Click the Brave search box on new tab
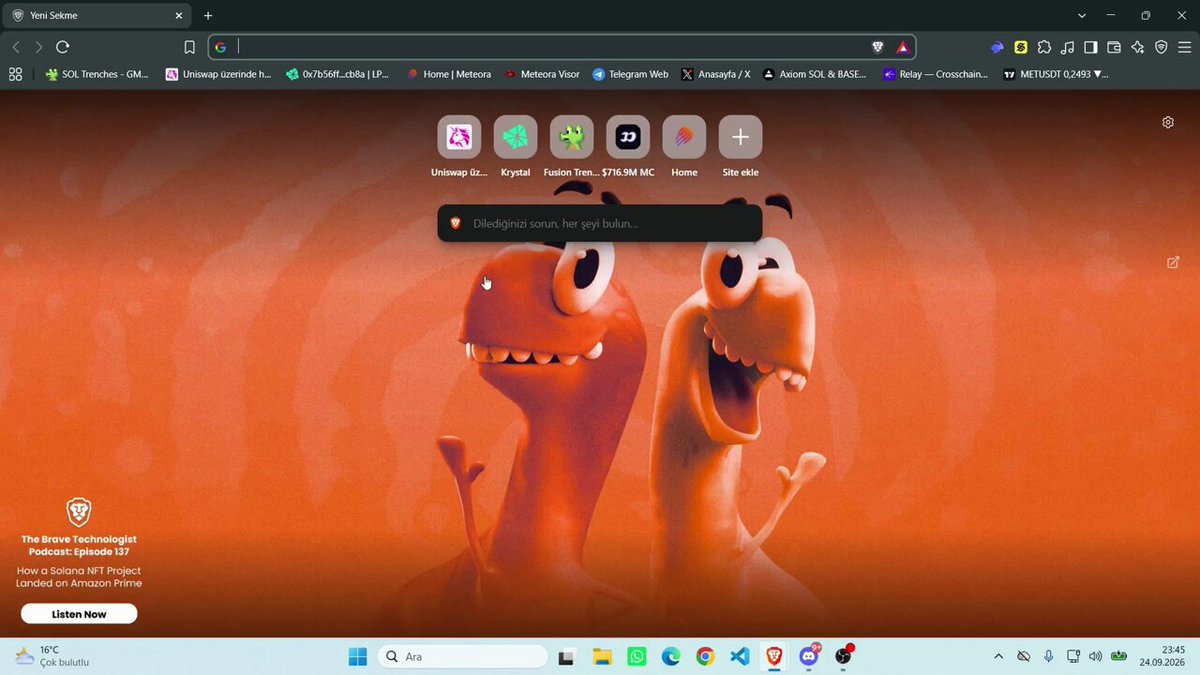The width and height of the screenshot is (1200, 675). (x=600, y=223)
